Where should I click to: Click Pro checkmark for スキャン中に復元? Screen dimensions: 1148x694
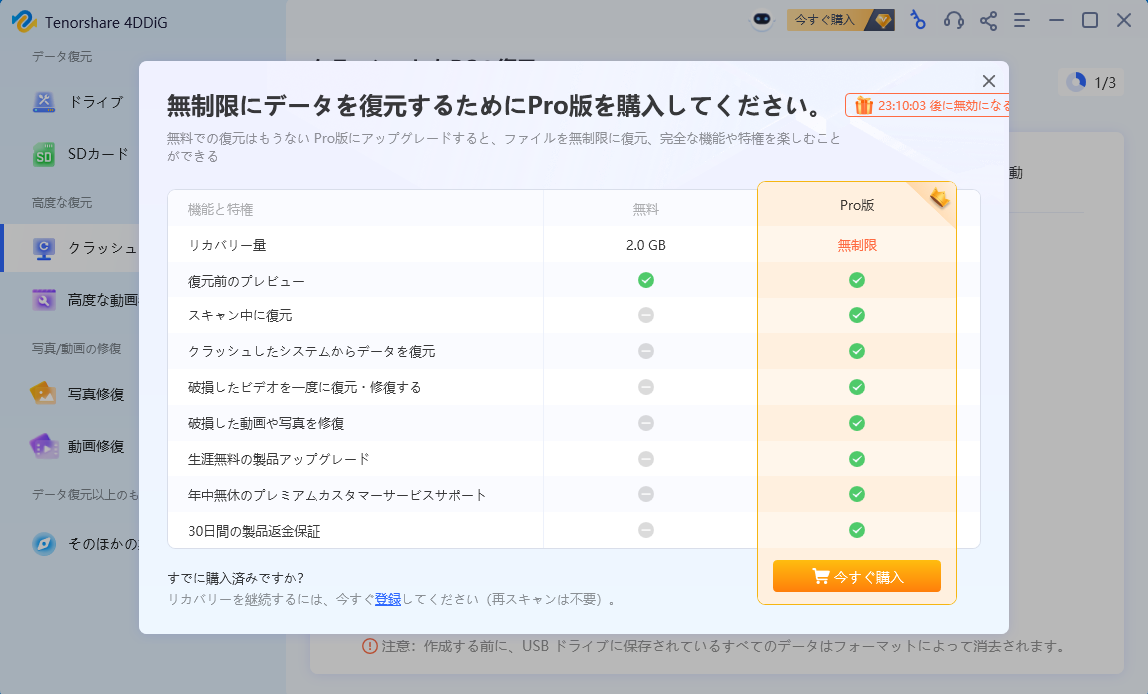click(857, 315)
